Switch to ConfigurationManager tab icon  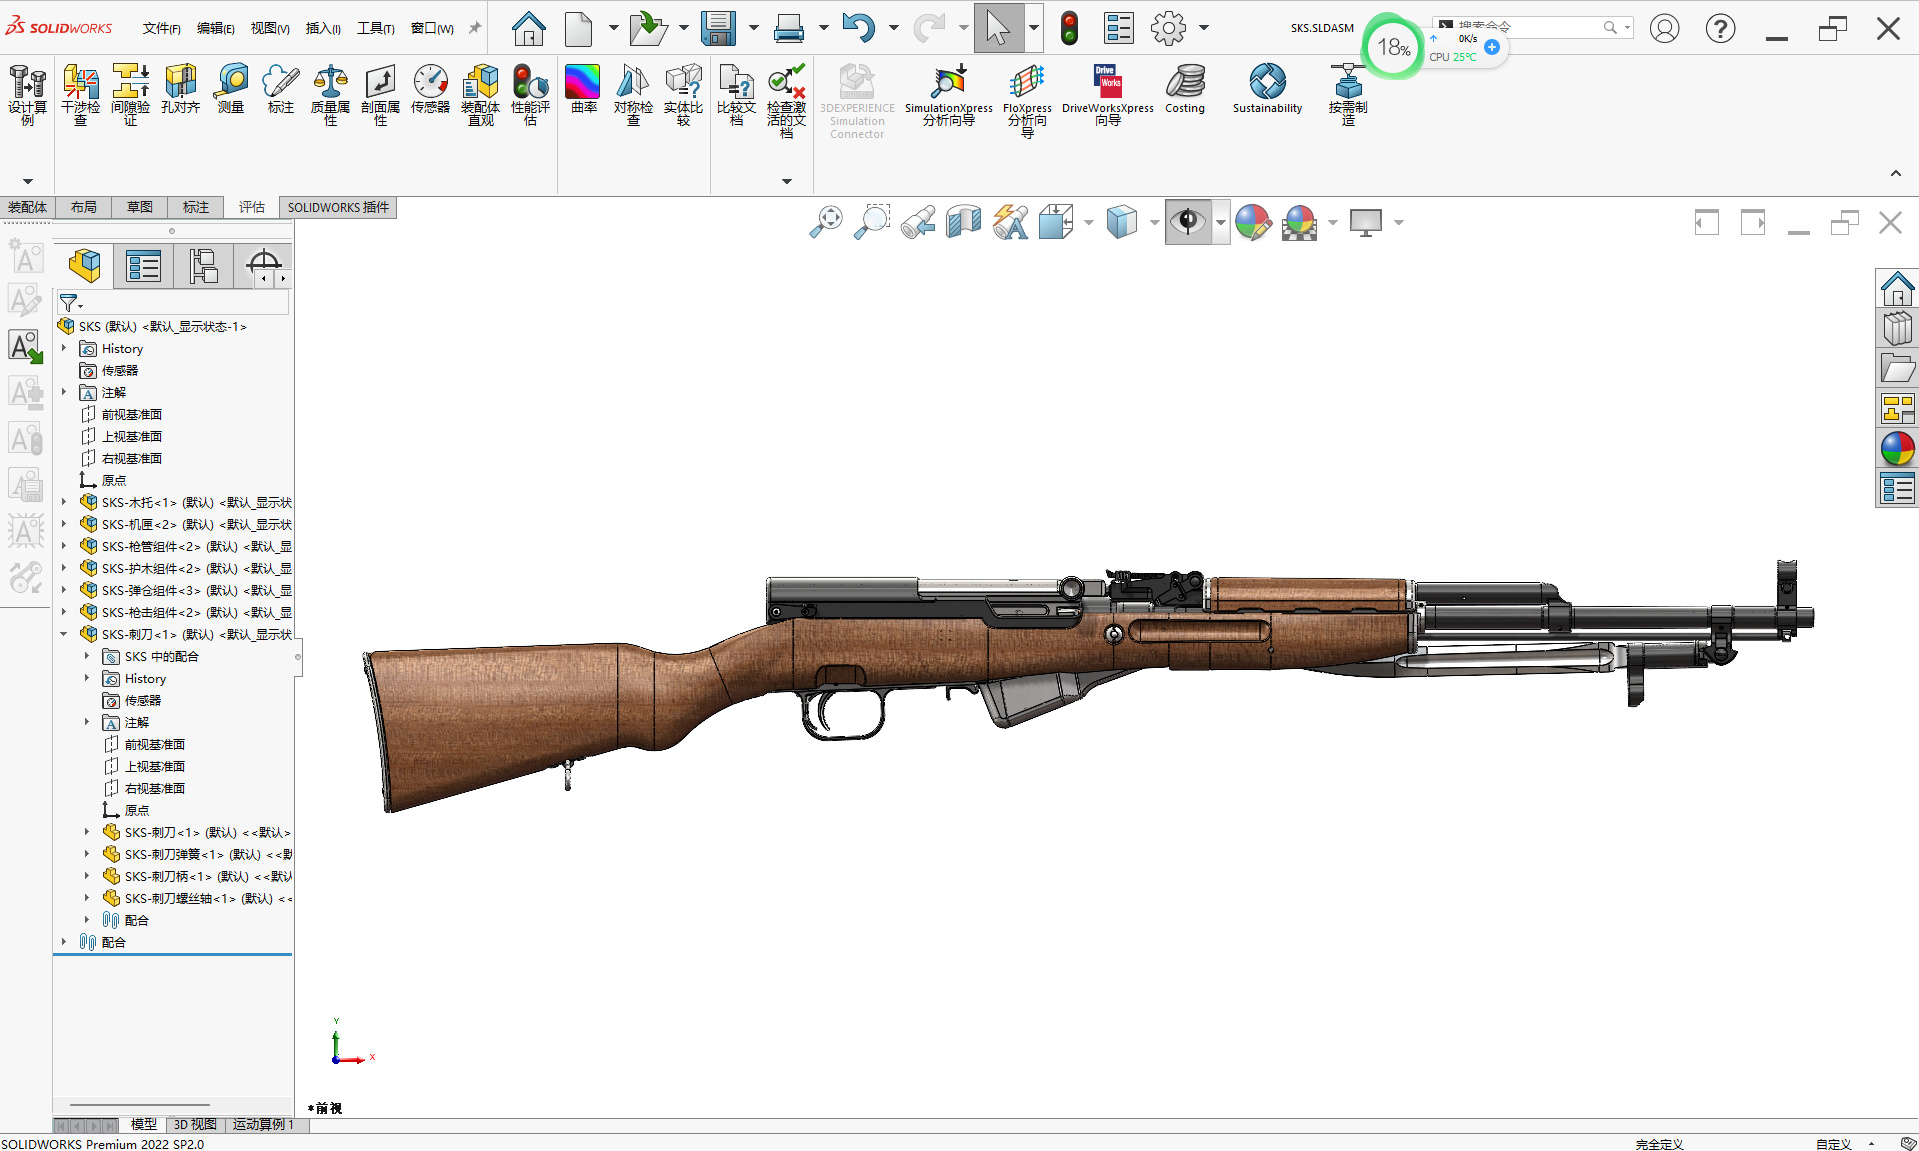(x=203, y=266)
